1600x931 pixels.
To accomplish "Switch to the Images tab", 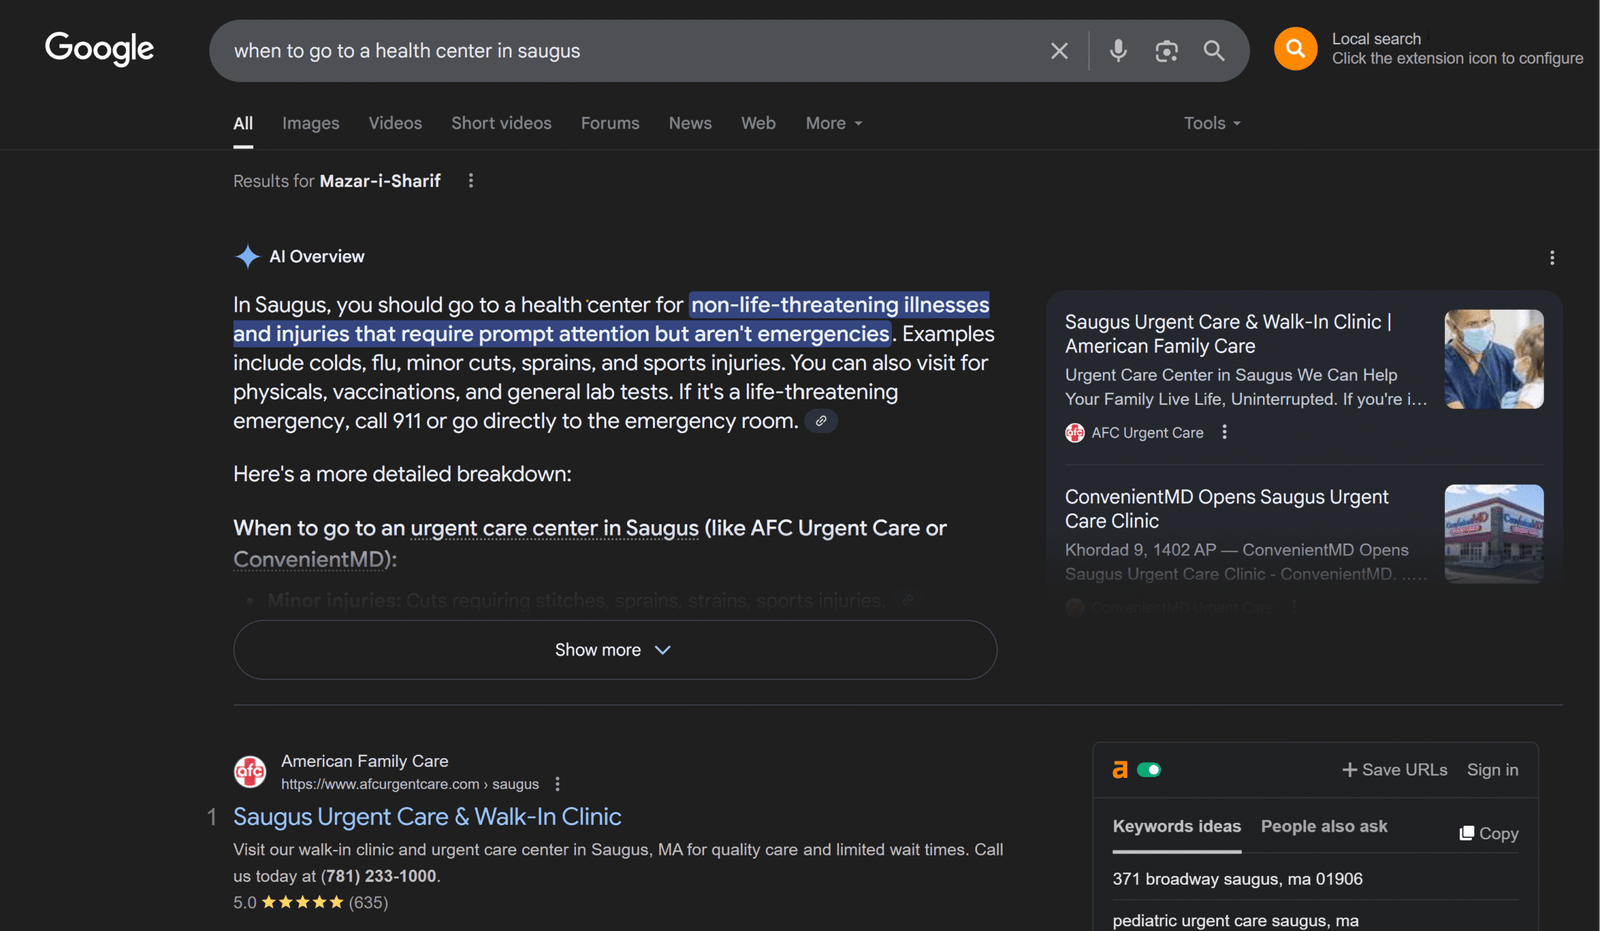I will coord(311,123).
